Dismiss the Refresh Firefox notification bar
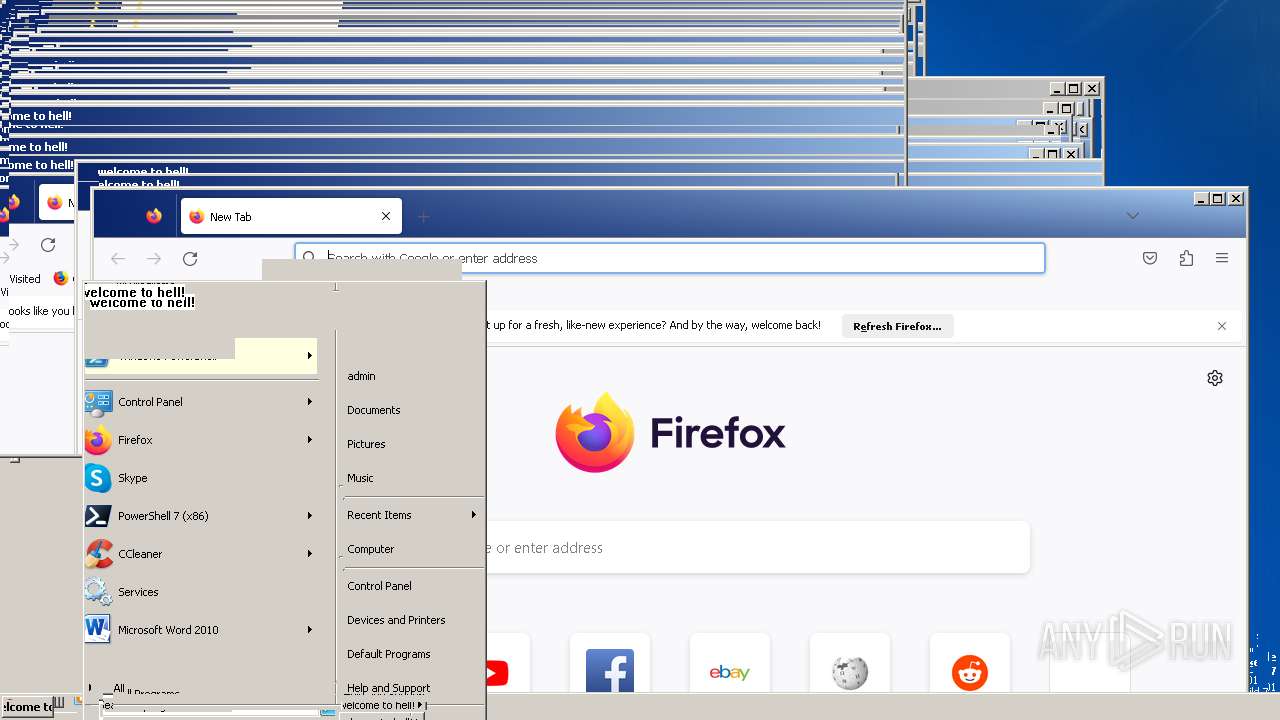 point(1222,326)
